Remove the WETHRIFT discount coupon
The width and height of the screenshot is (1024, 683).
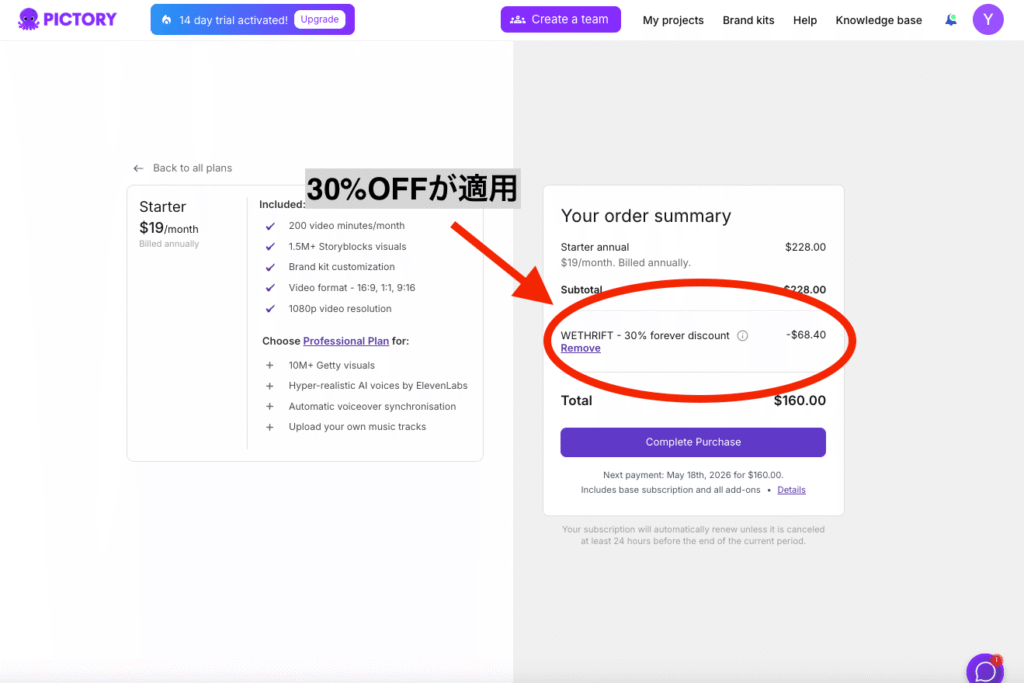[581, 348]
